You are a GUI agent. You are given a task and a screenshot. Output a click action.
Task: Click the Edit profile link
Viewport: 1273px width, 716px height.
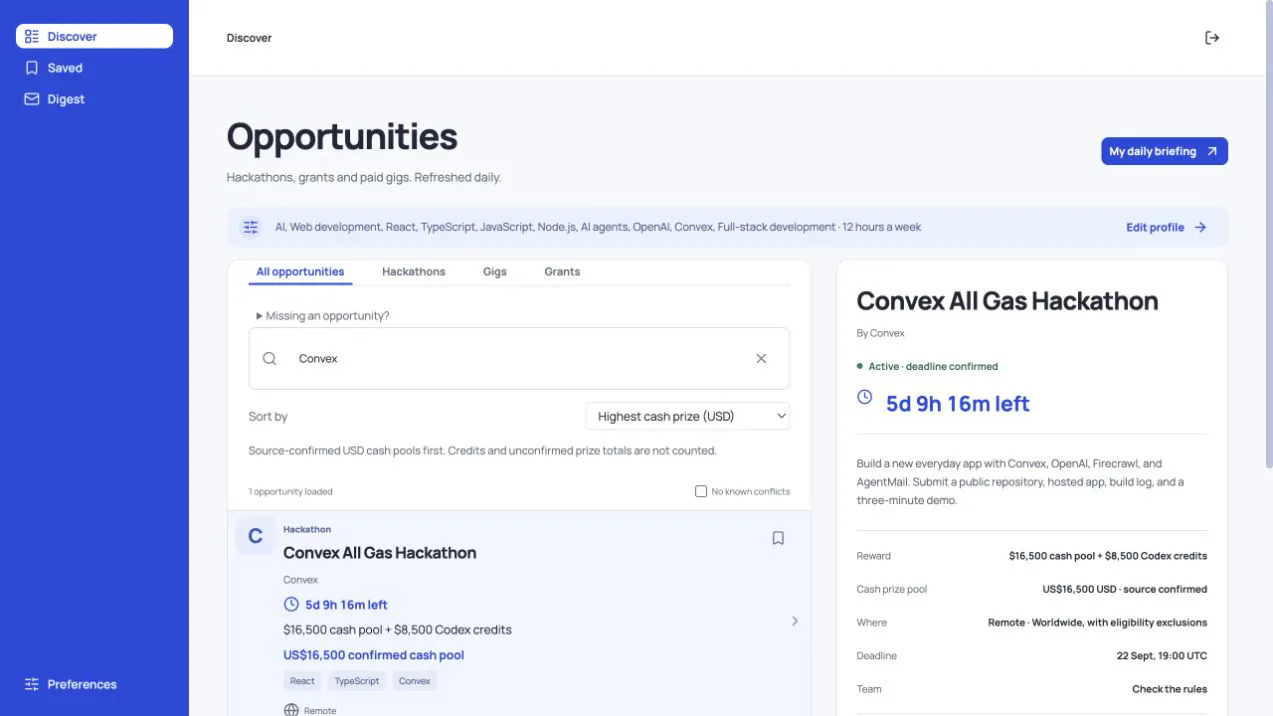coord(1166,227)
